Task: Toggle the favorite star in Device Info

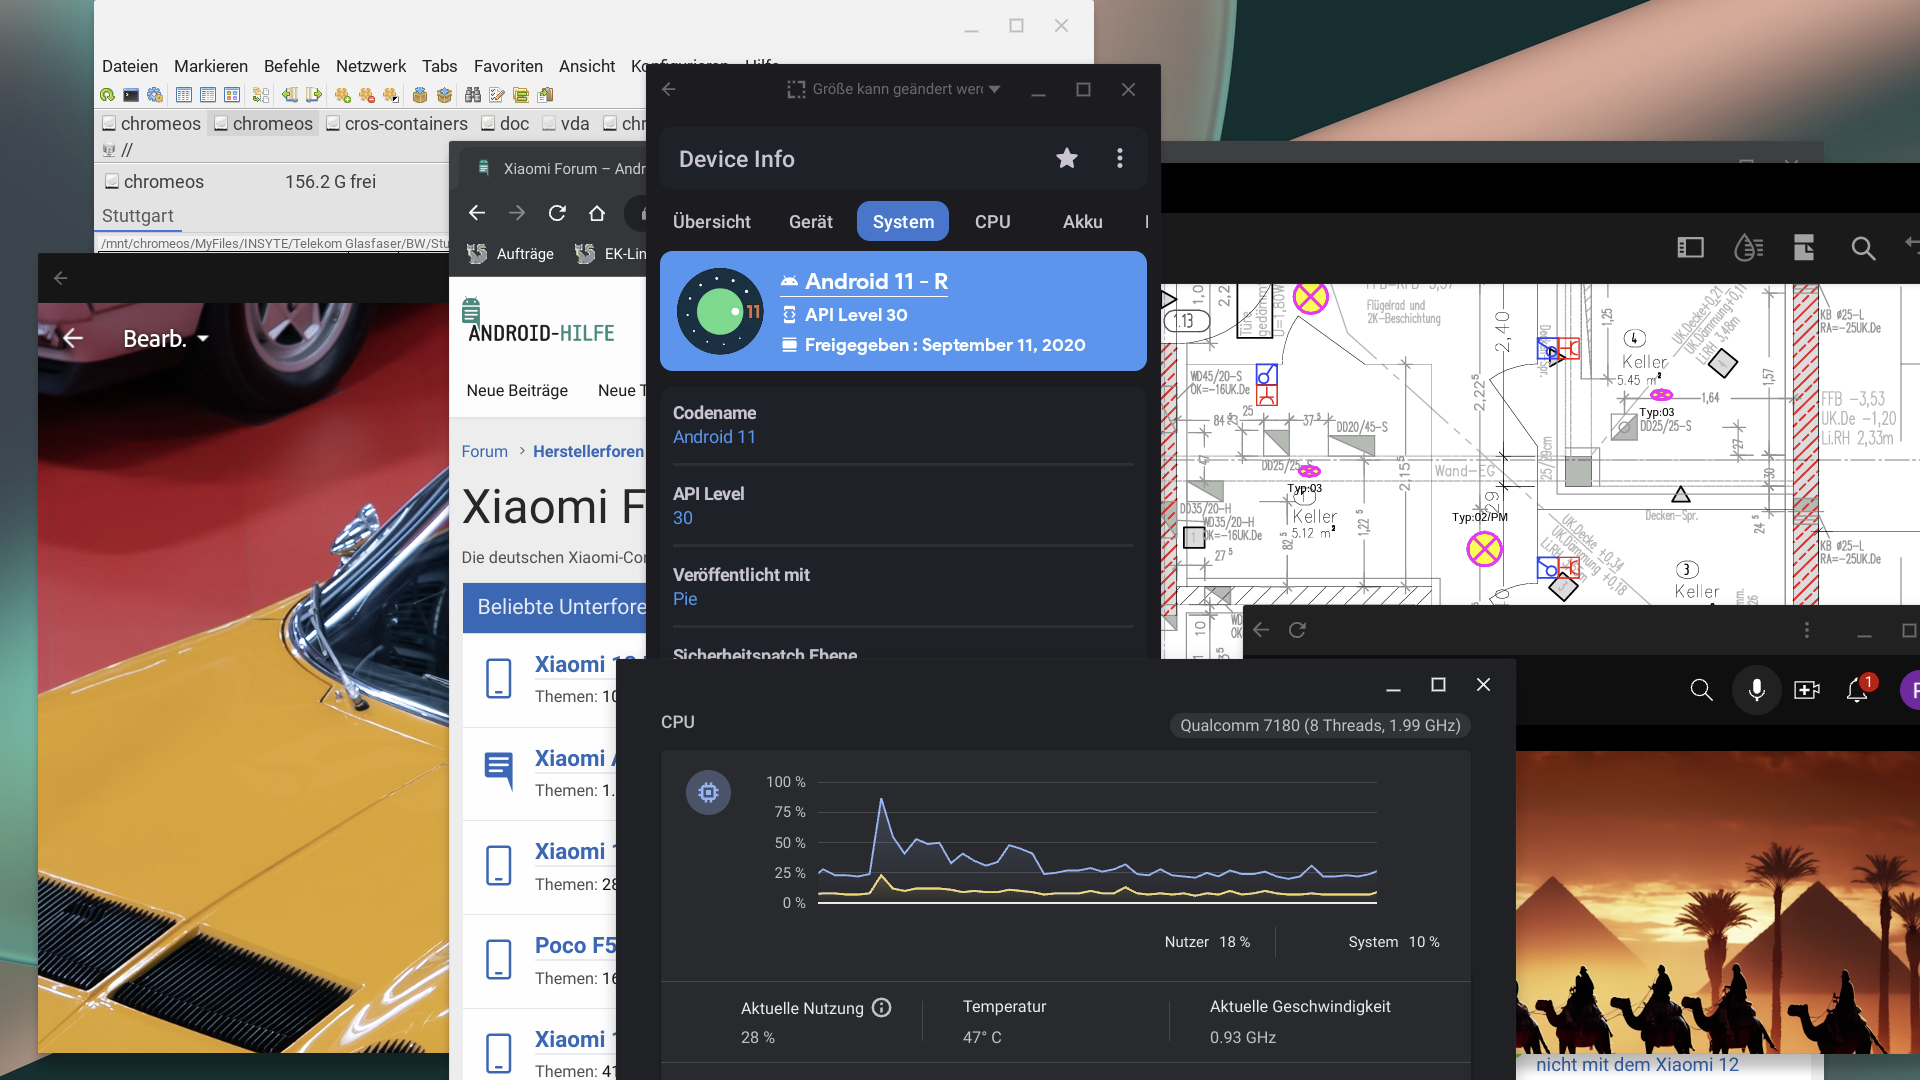Action: (x=1067, y=158)
